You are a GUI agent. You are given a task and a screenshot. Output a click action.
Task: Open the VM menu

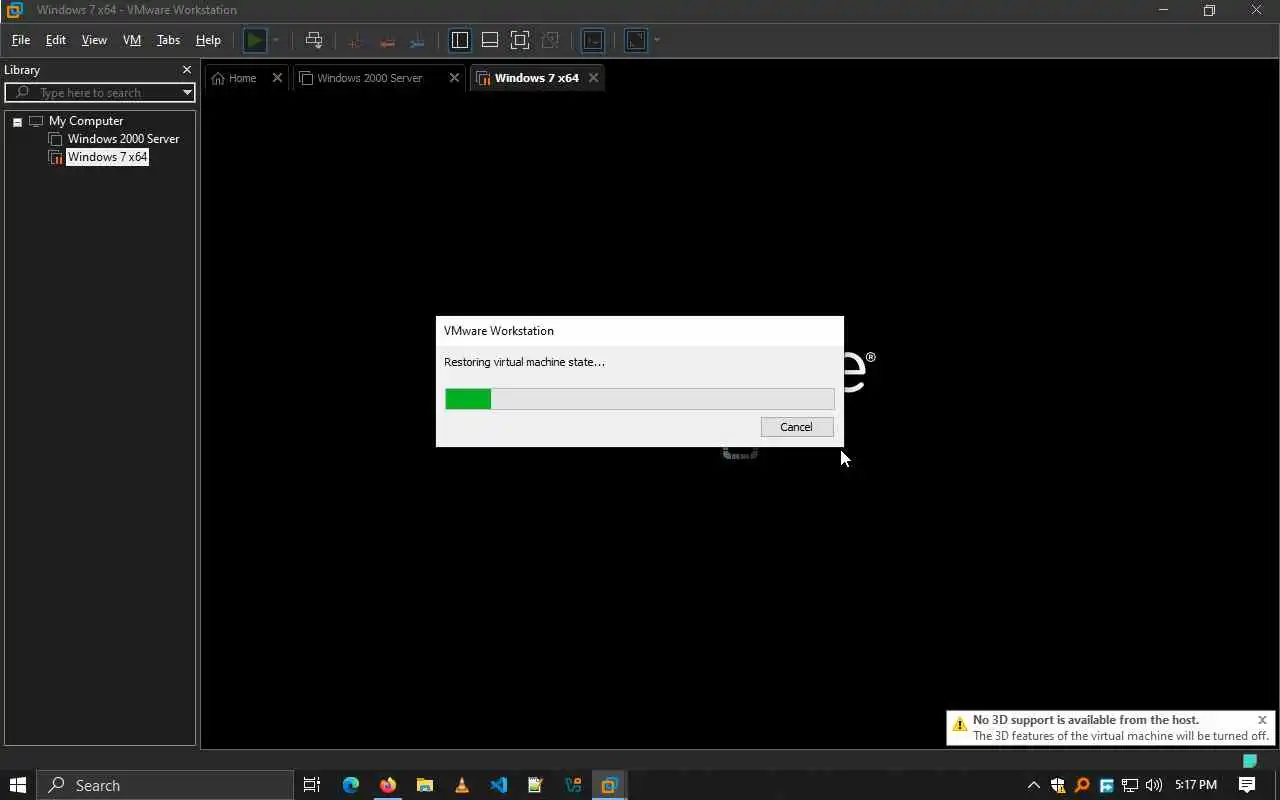click(x=132, y=40)
